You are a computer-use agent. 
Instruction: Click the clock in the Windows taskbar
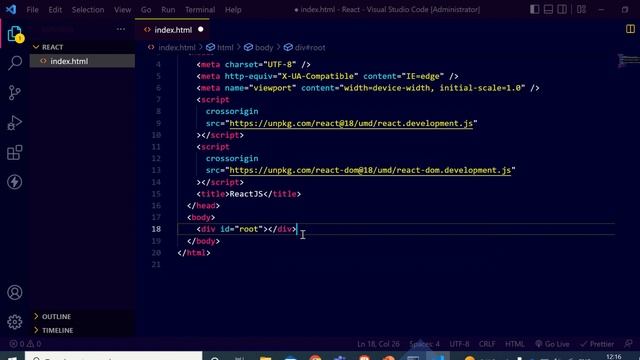tap(613, 357)
